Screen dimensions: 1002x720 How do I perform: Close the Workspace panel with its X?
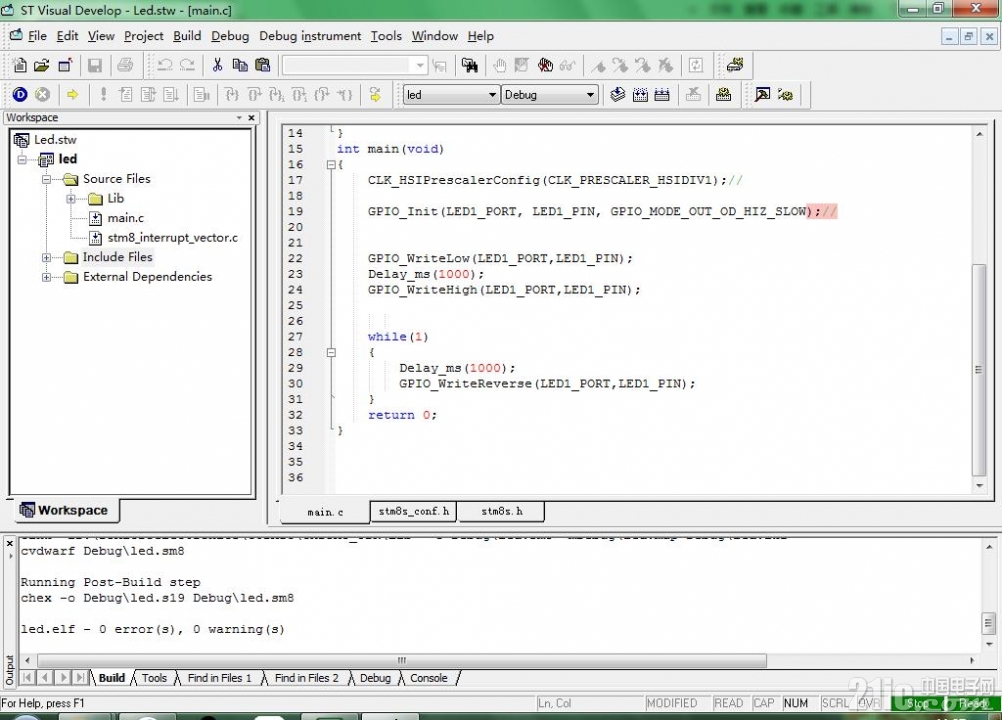251,118
